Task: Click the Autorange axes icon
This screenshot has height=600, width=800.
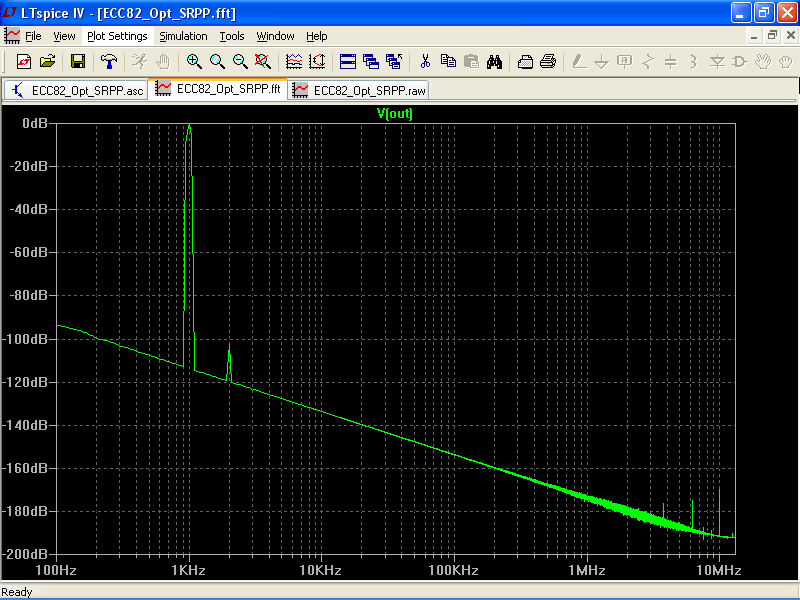Action: (317, 62)
